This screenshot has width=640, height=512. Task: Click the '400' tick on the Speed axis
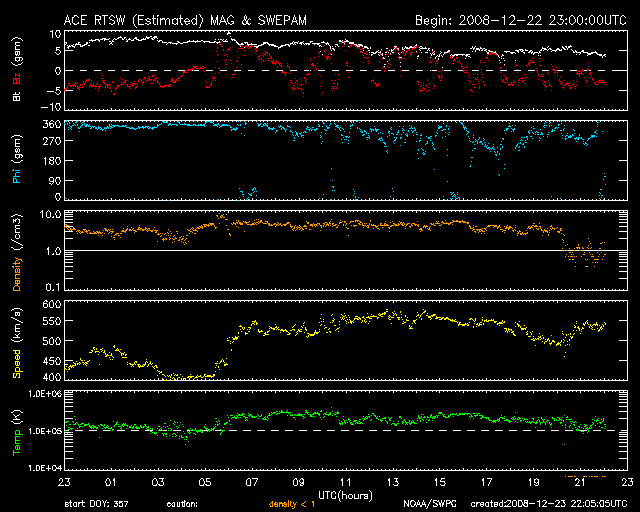coord(52,376)
